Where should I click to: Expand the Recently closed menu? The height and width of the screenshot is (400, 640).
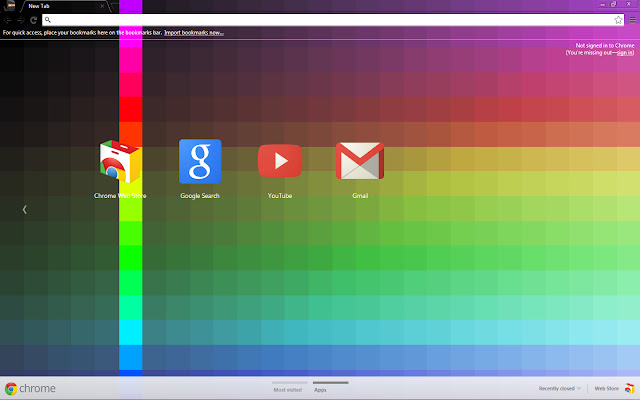[559, 389]
